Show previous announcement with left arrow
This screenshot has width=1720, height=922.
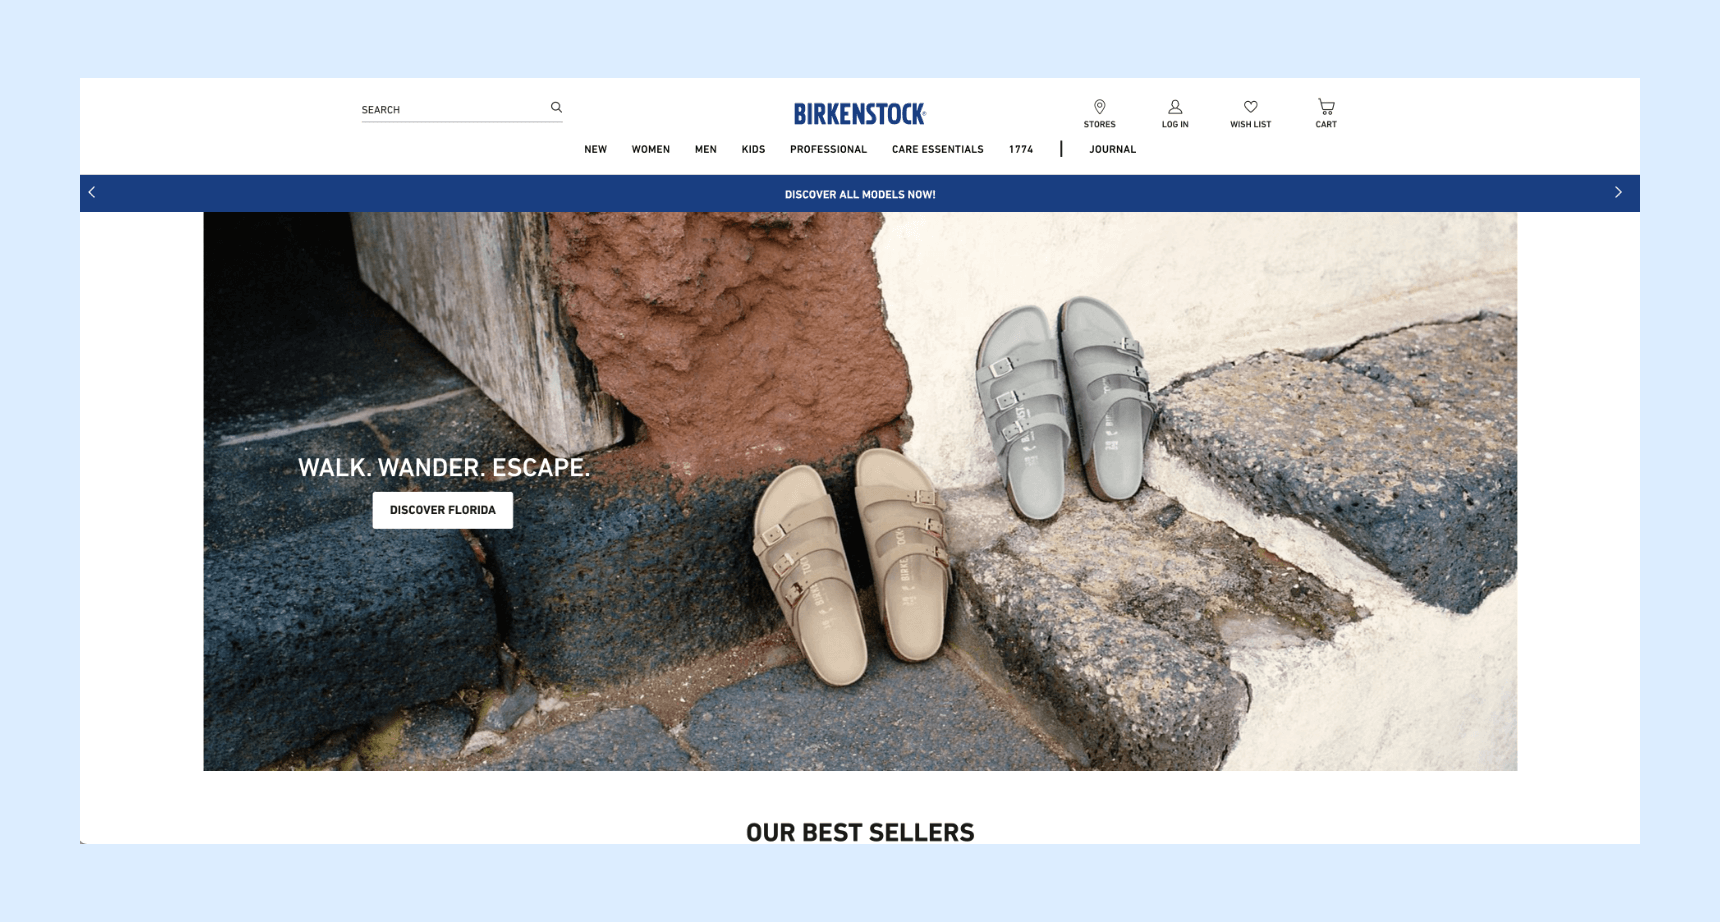(92, 192)
